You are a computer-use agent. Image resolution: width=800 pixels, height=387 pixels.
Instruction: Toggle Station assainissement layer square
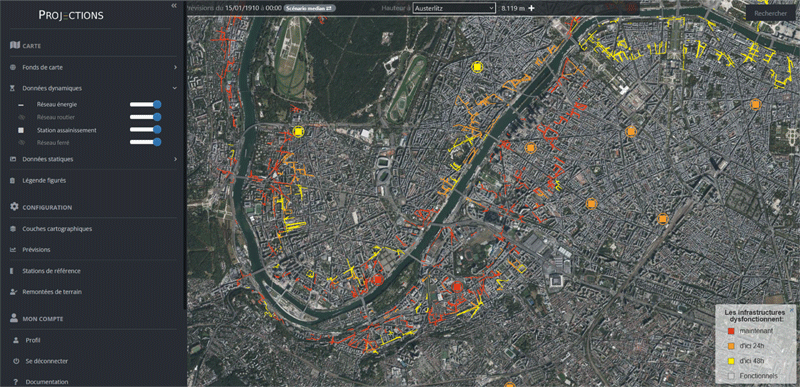pos(21,131)
